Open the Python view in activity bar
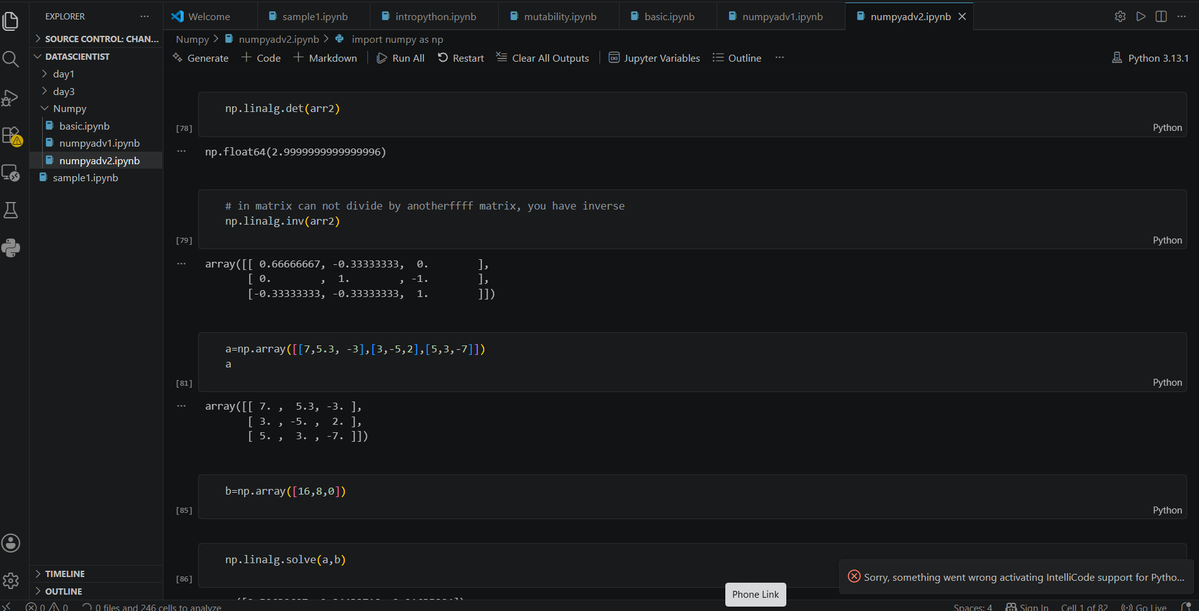The width and height of the screenshot is (1199, 611). click(11, 247)
